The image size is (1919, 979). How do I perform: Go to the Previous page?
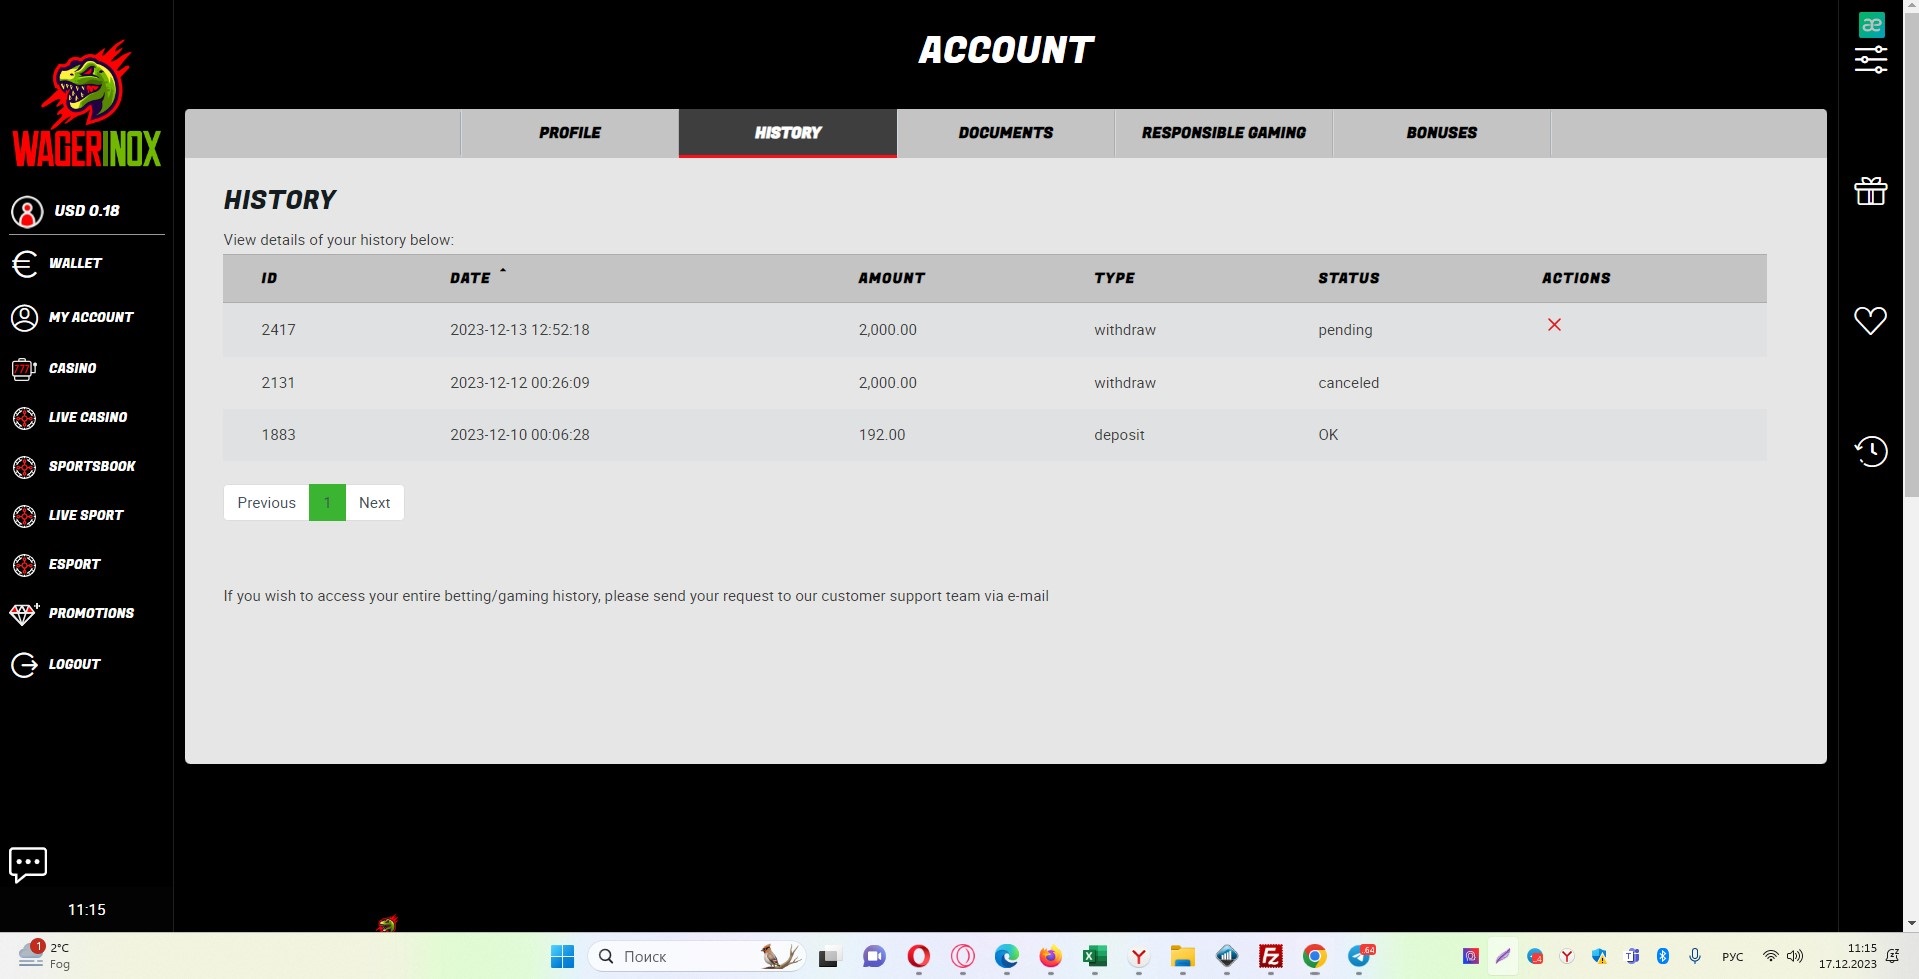pyautogui.click(x=266, y=503)
